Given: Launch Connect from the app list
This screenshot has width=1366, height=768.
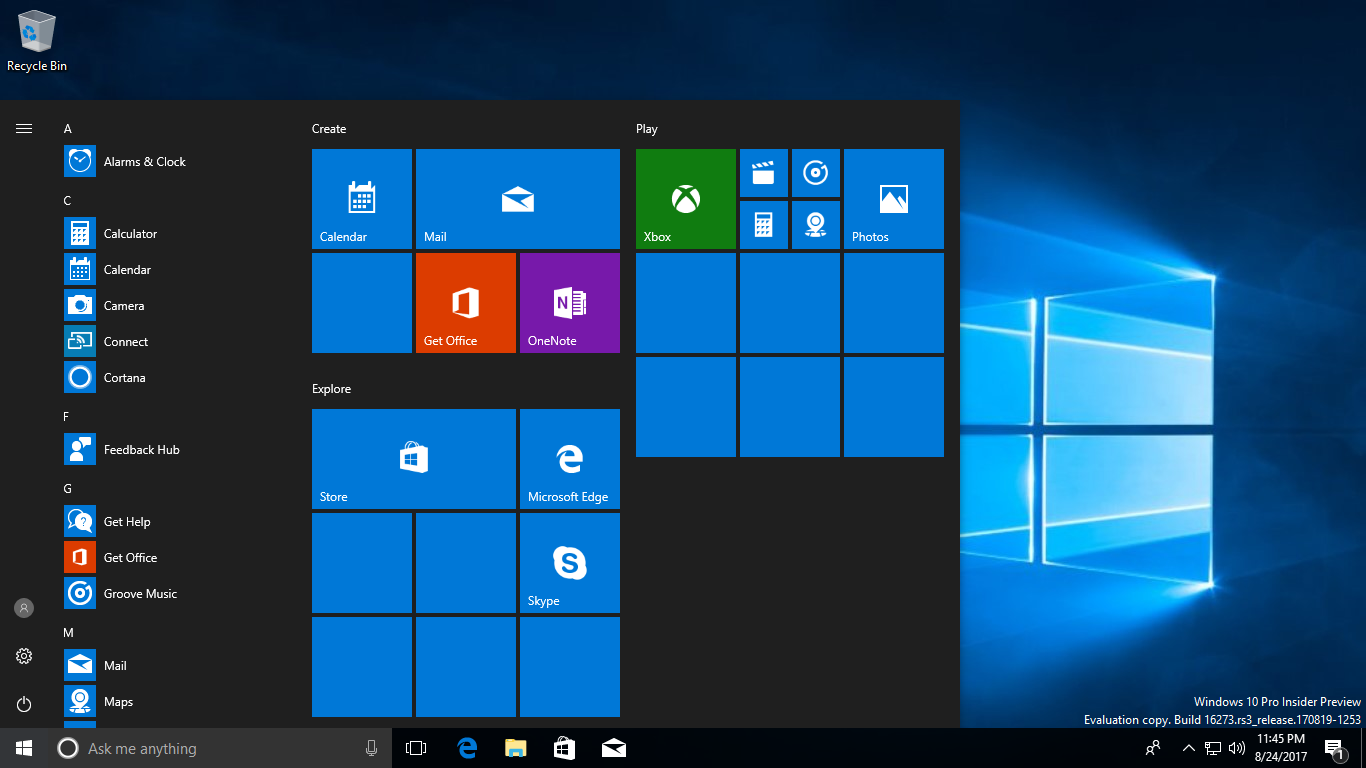Looking at the screenshot, I should [176, 342].
